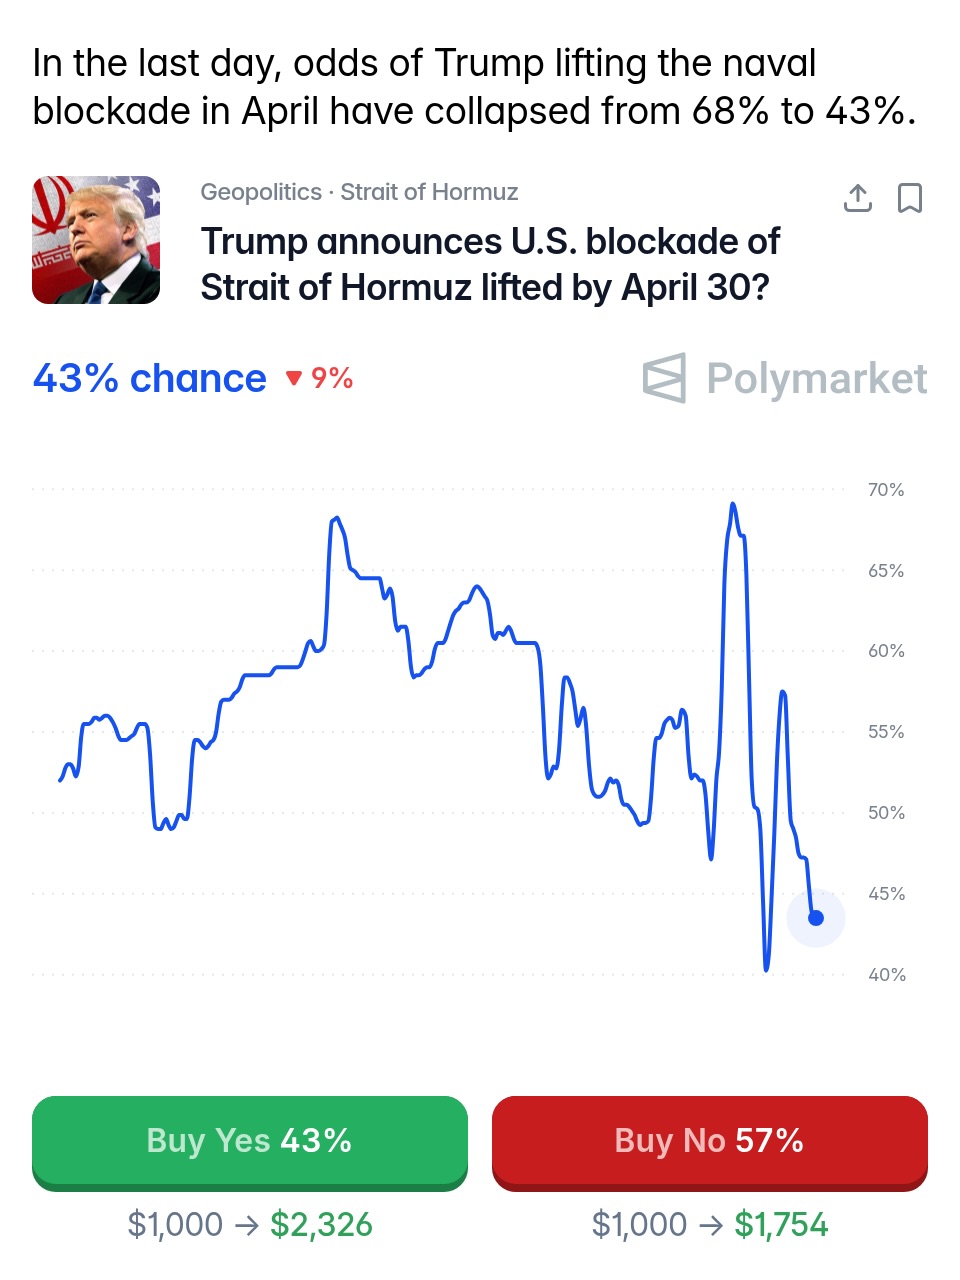Click the 70% axis label
This screenshot has width=960, height=1280.
tap(885, 490)
